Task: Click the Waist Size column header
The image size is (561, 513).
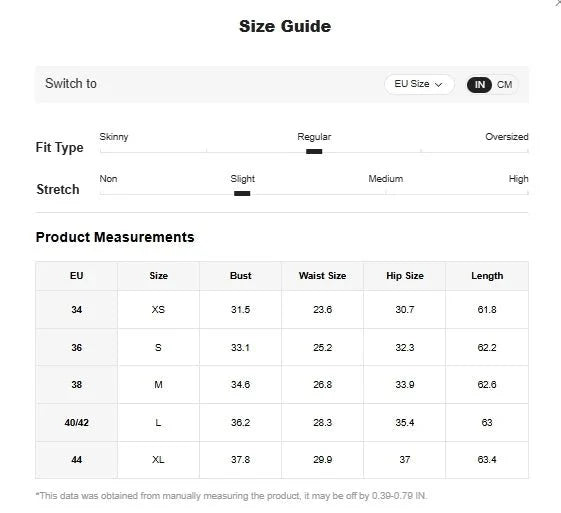Action: pyautogui.click(x=322, y=276)
